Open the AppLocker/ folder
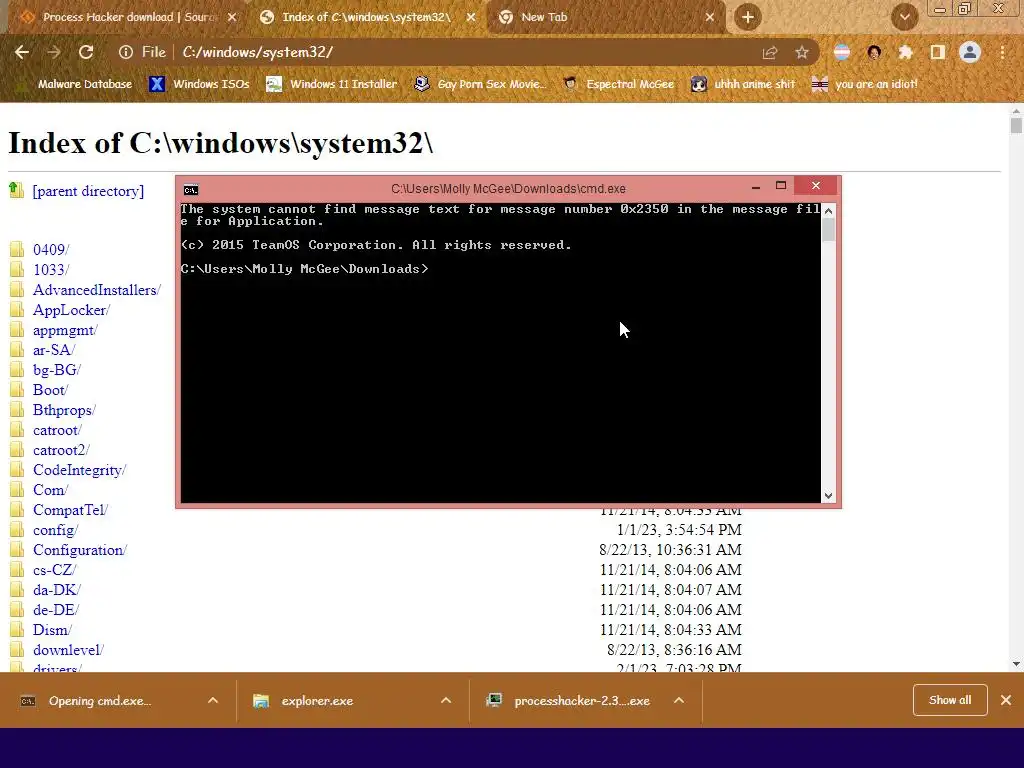The width and height of the screenshot is (1024, 768). coord(71,310)
